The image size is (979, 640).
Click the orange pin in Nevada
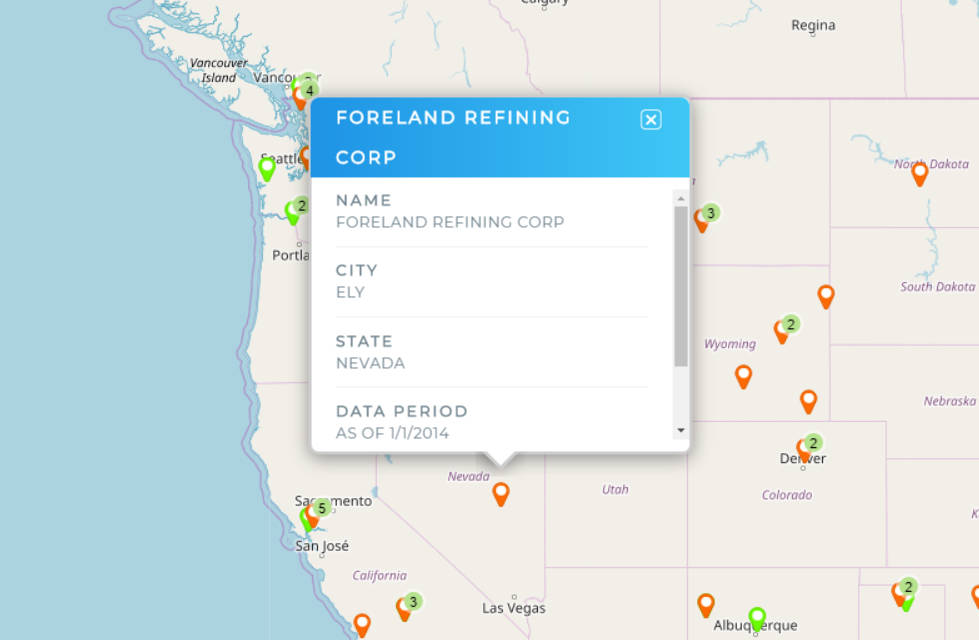501,494
